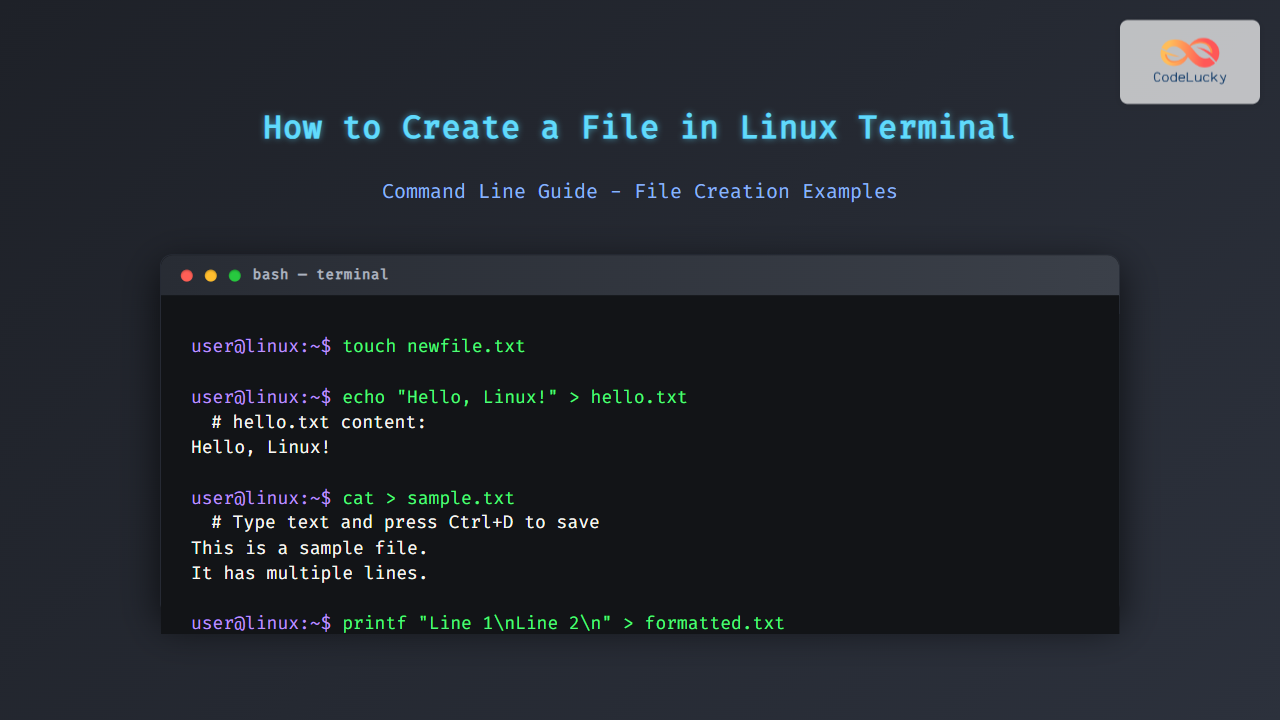Click the "touch newfile.txt" command
1280x720 pixels.
(x=433, y=347)
